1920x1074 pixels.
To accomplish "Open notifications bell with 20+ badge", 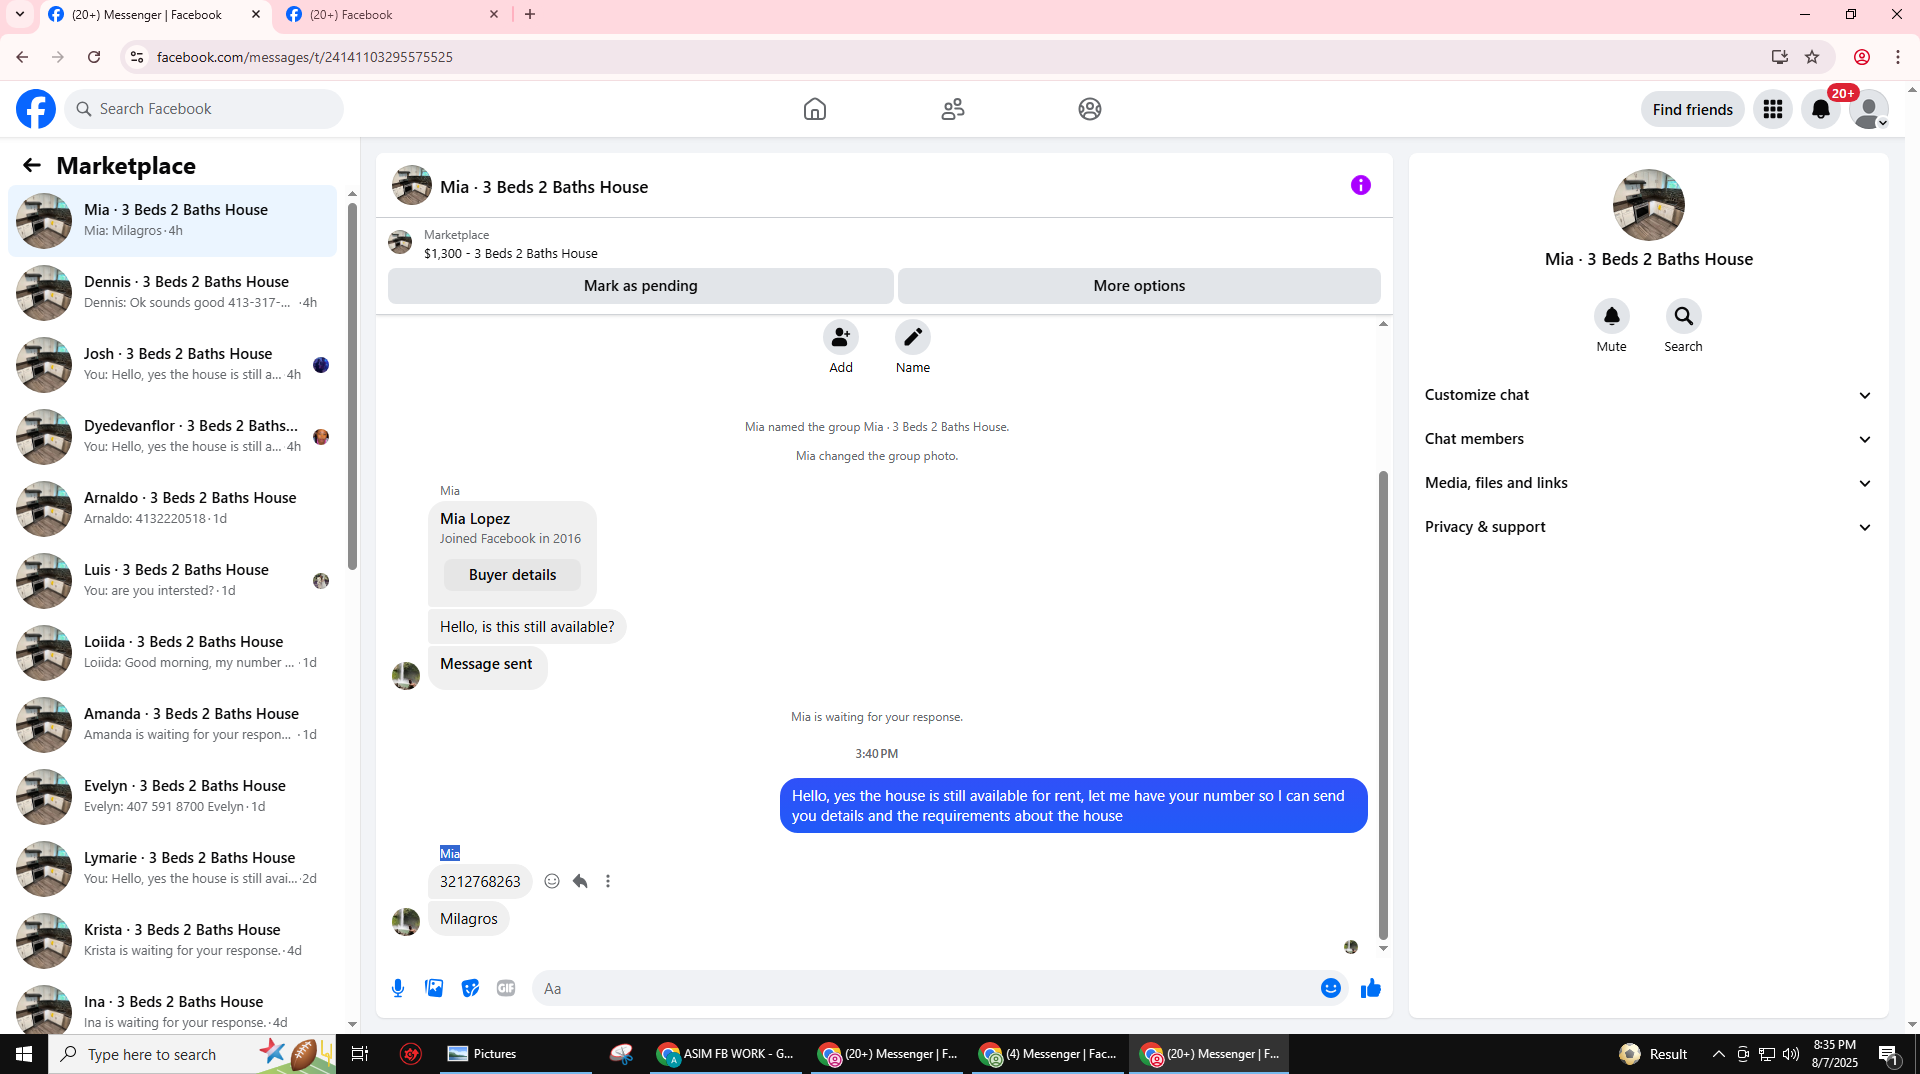I will pyautogui.click(x=1821, y=109).
